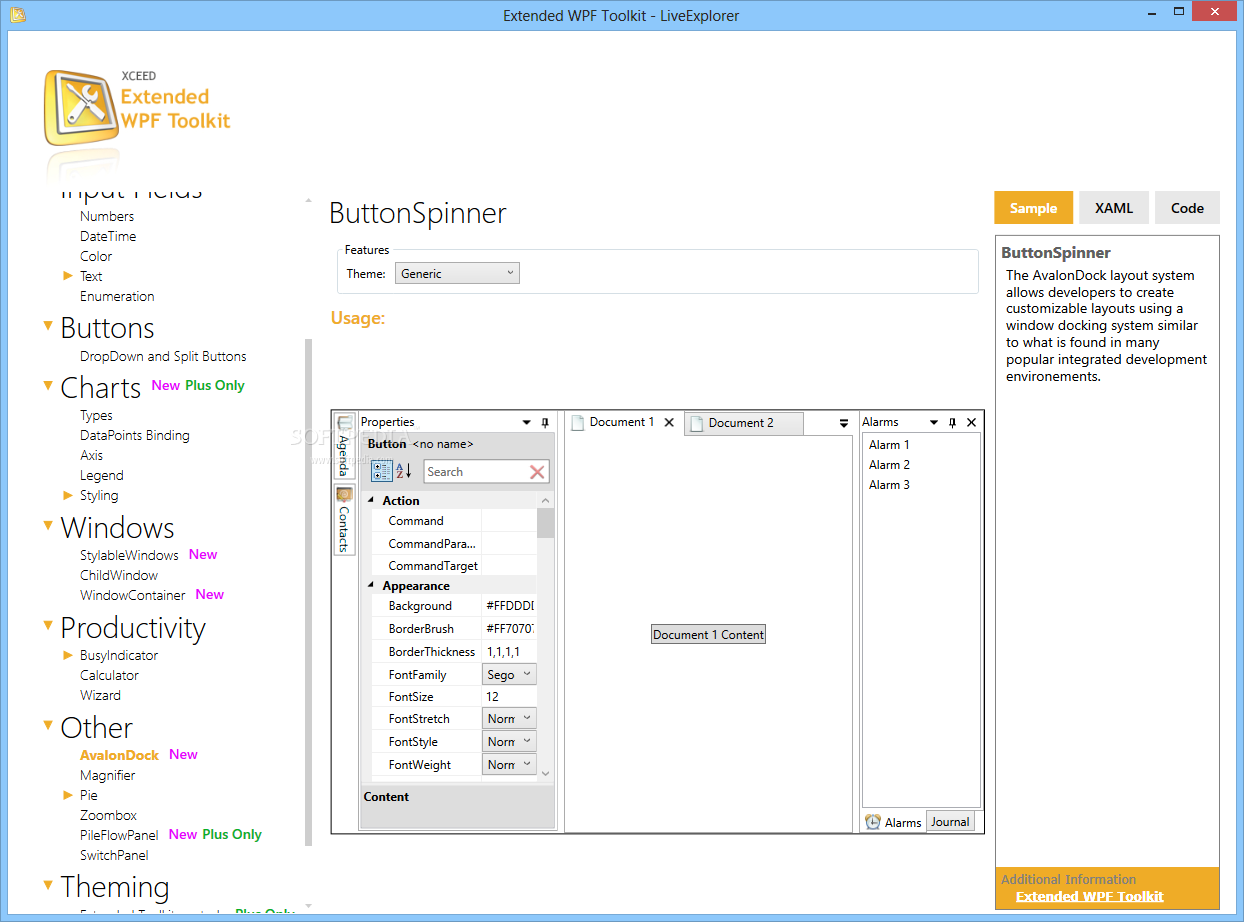The image size is (1244, 922).
Task: Select Alarm 3 in the Alarms list
Action: (x=889, y=485)
